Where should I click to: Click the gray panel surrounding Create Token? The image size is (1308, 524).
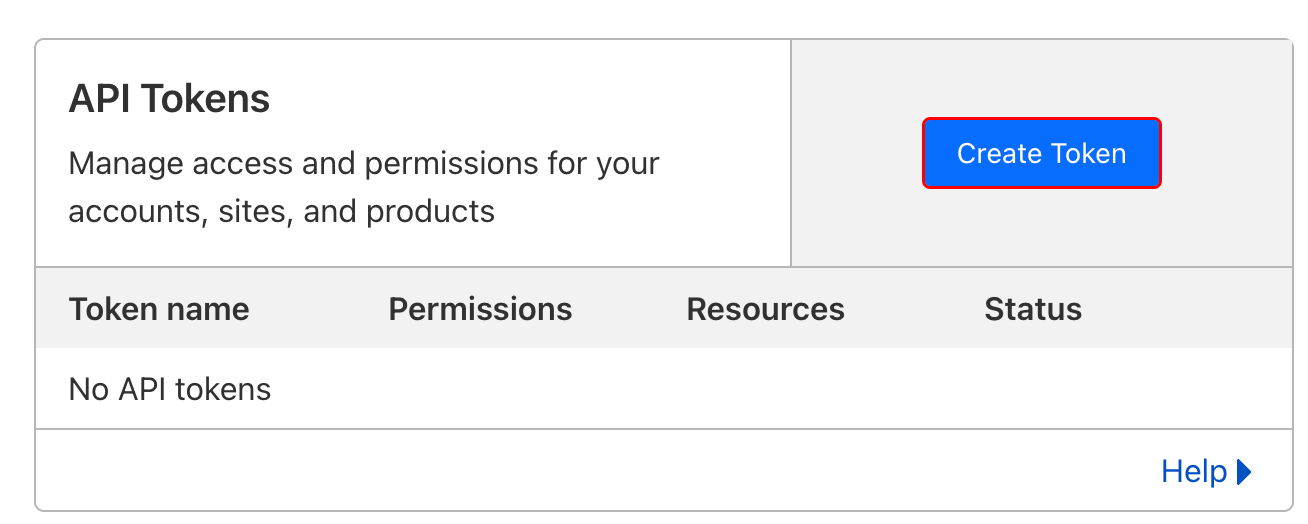tap(1042, 153)
